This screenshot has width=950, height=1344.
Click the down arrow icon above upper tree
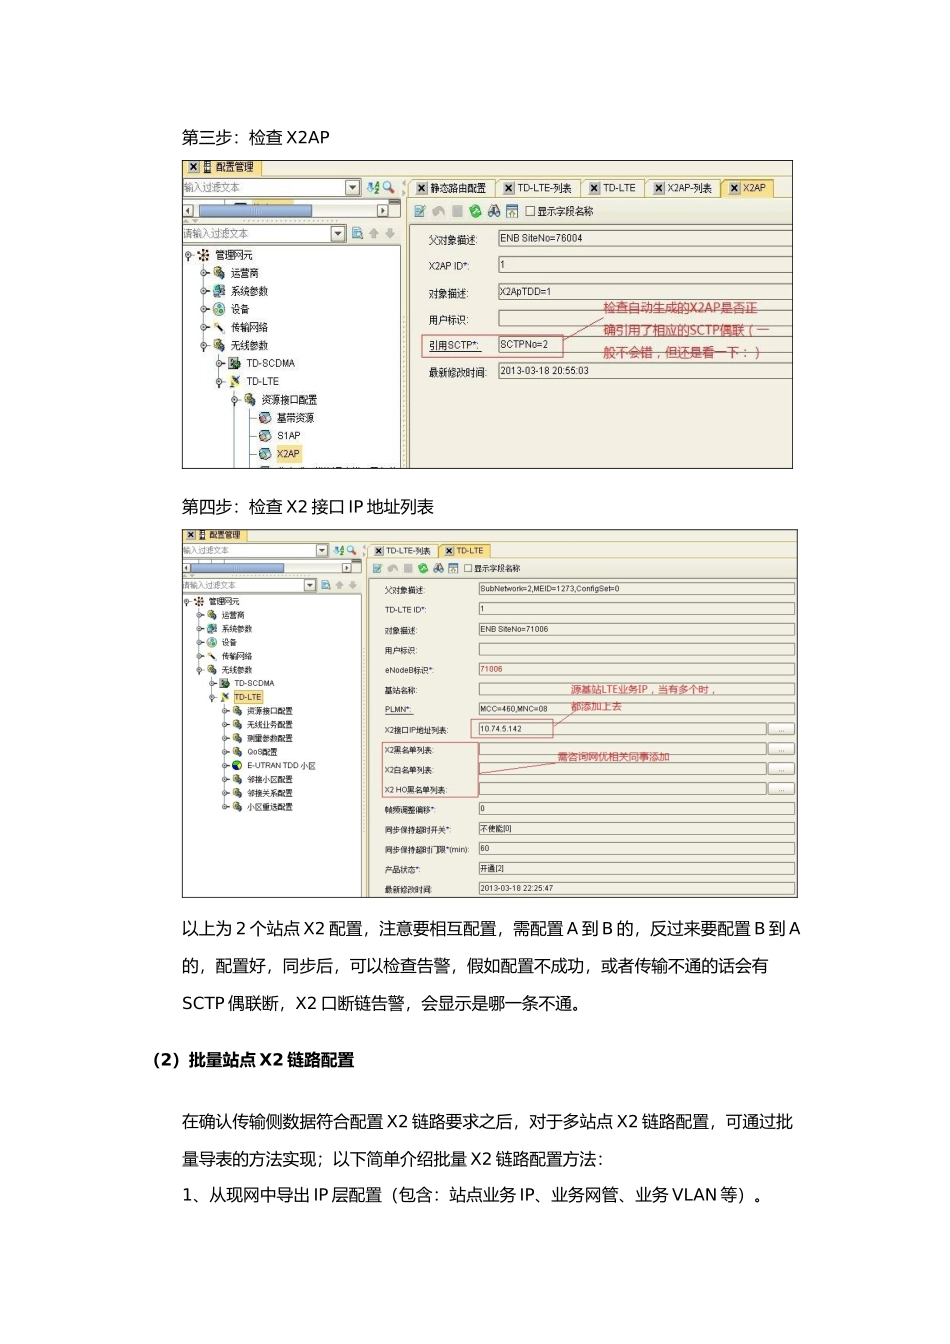(x=390, y=234)
